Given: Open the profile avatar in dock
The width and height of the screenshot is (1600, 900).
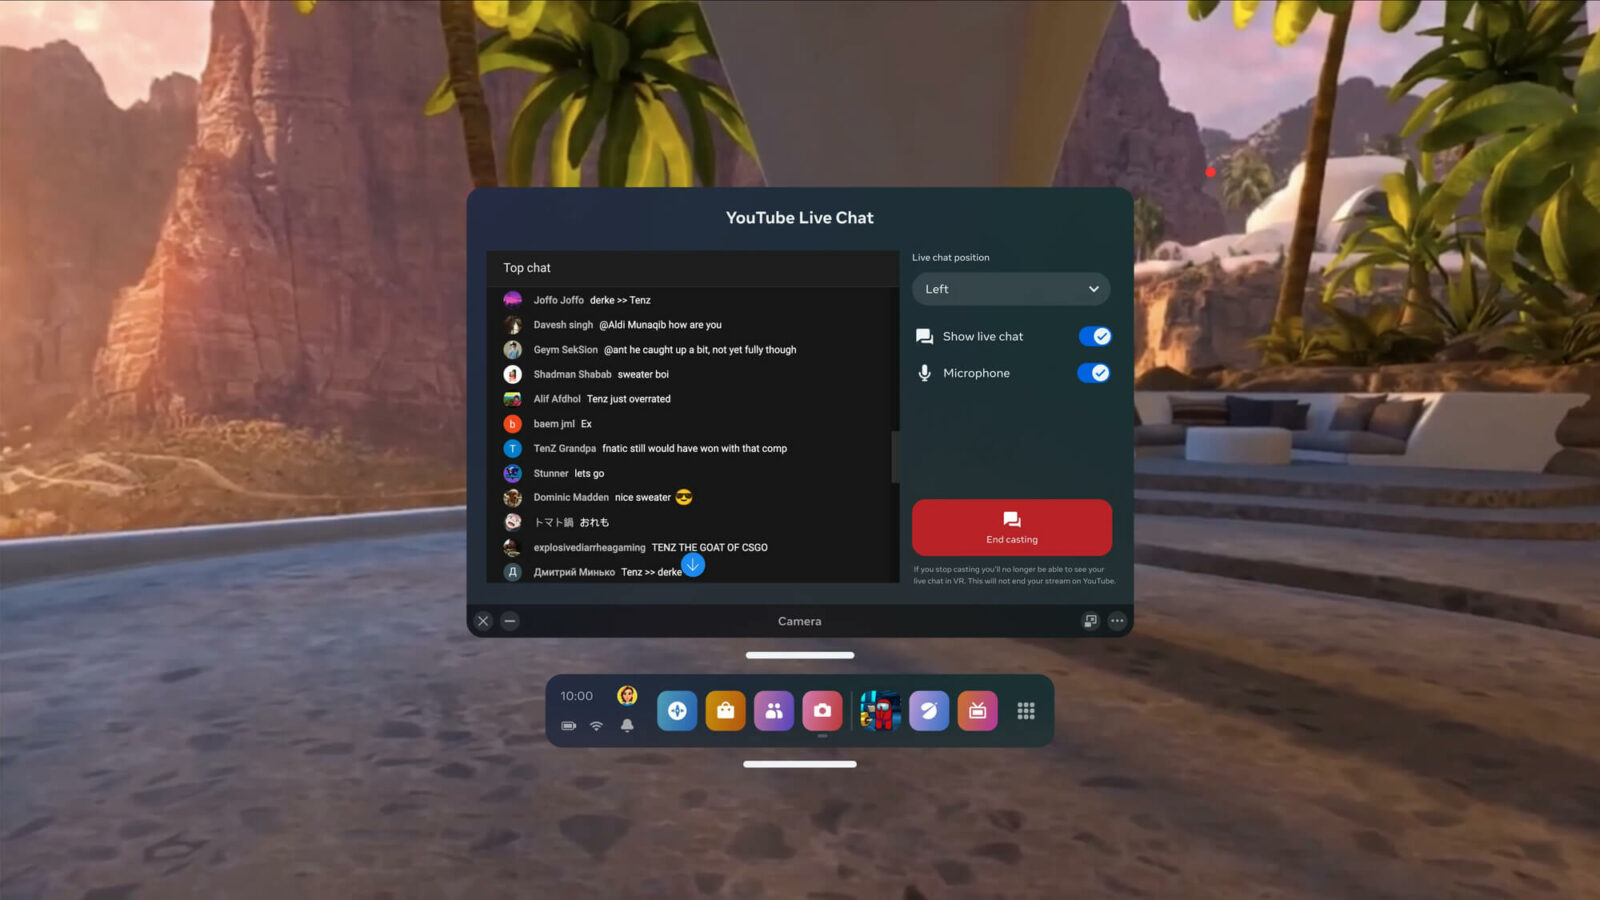Looking at the screenshot, I should pos(627,695).
